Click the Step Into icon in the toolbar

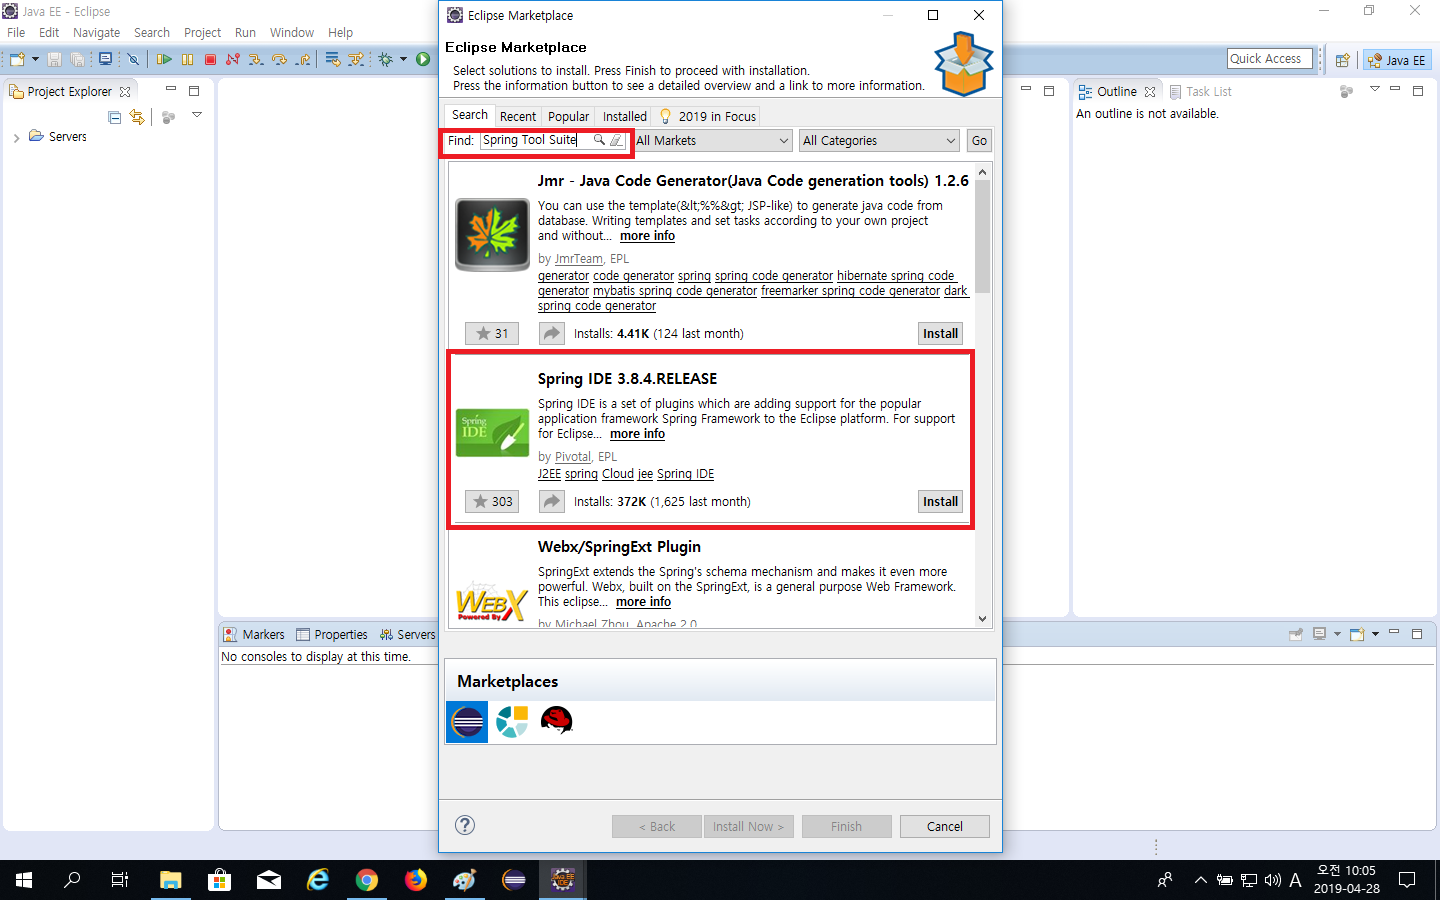tap(256, 59)
